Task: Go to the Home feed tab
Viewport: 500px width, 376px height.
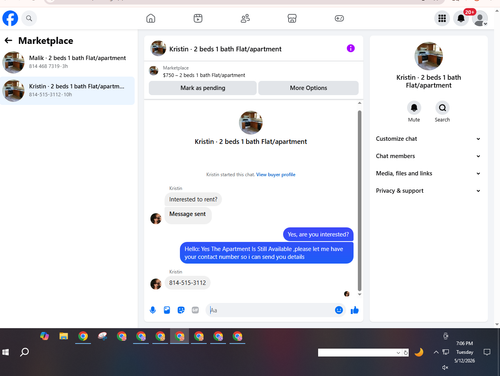Action: click(x=151, y=18)
